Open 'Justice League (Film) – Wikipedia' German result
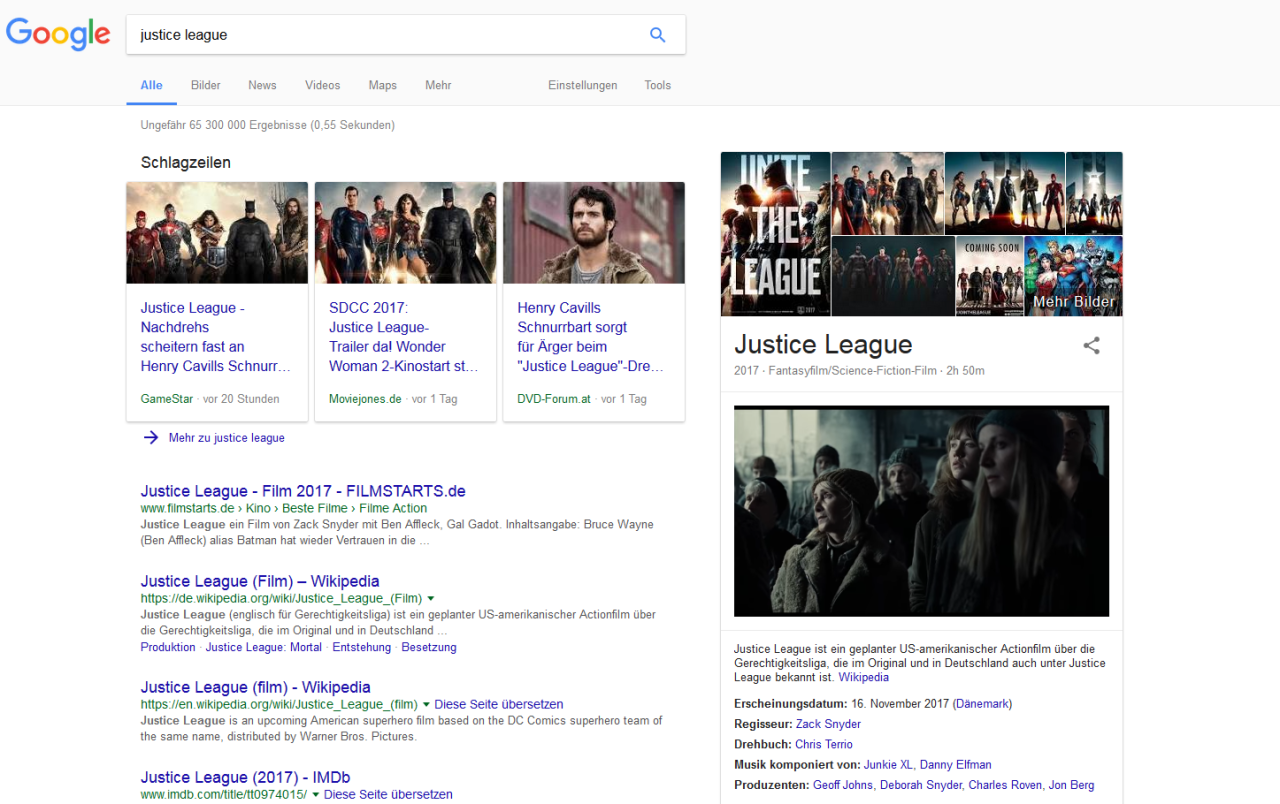This screenshot has height=804, width=1280. pos(260,581)
